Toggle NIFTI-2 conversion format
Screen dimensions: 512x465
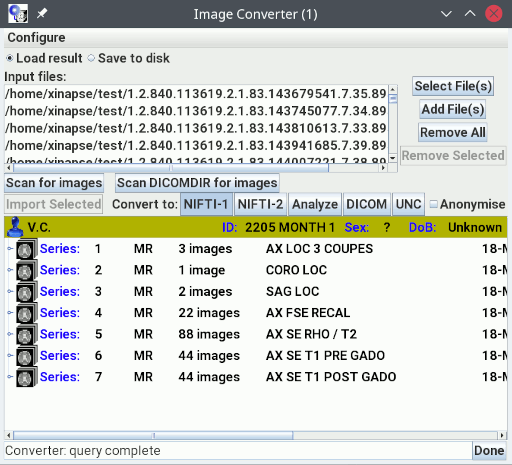pyautogui.click(x=260, y=204)
